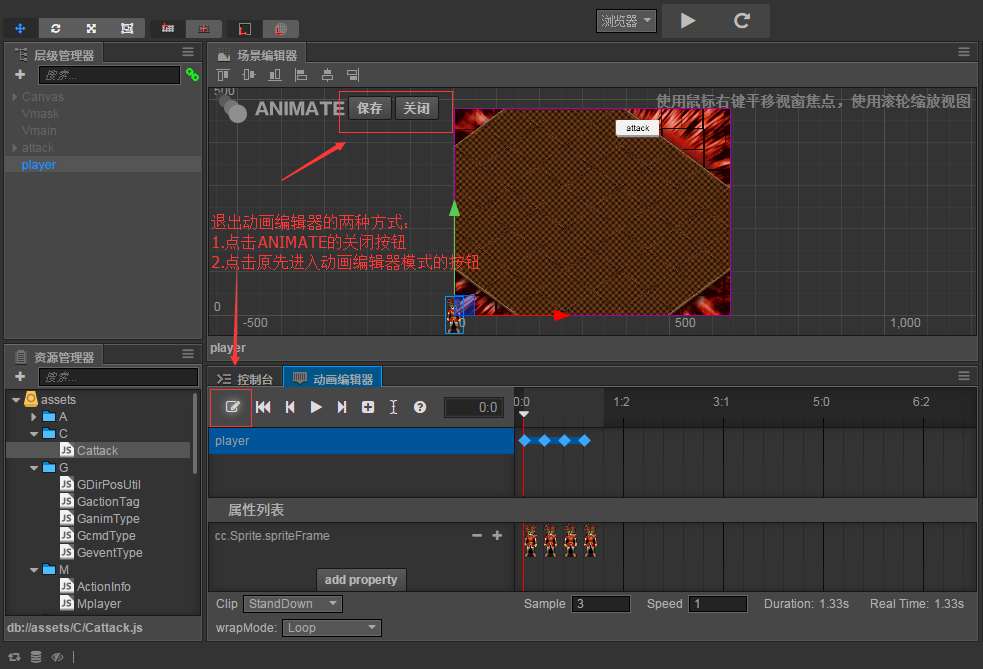This screenshot has height=669, width=983.
Task: Click the Sample input field
Action: coord(600,604)
